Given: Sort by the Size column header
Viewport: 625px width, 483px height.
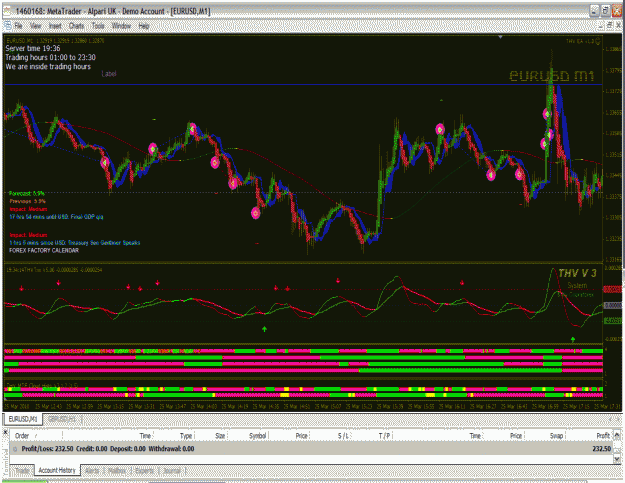Looking at the screenshot, I should pyautogui.click(x=220, y=436).
